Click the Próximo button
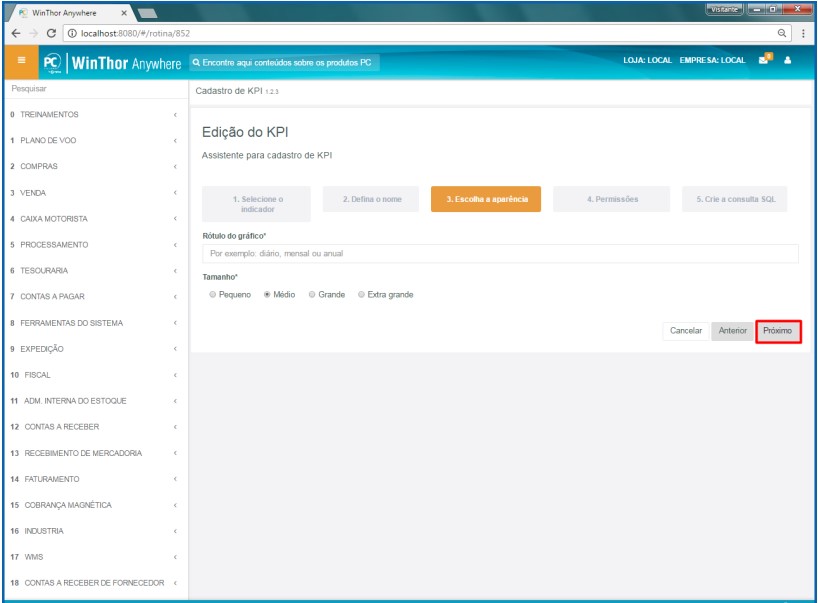The width and height of the screenshot is (818, 603). (777, 331)
